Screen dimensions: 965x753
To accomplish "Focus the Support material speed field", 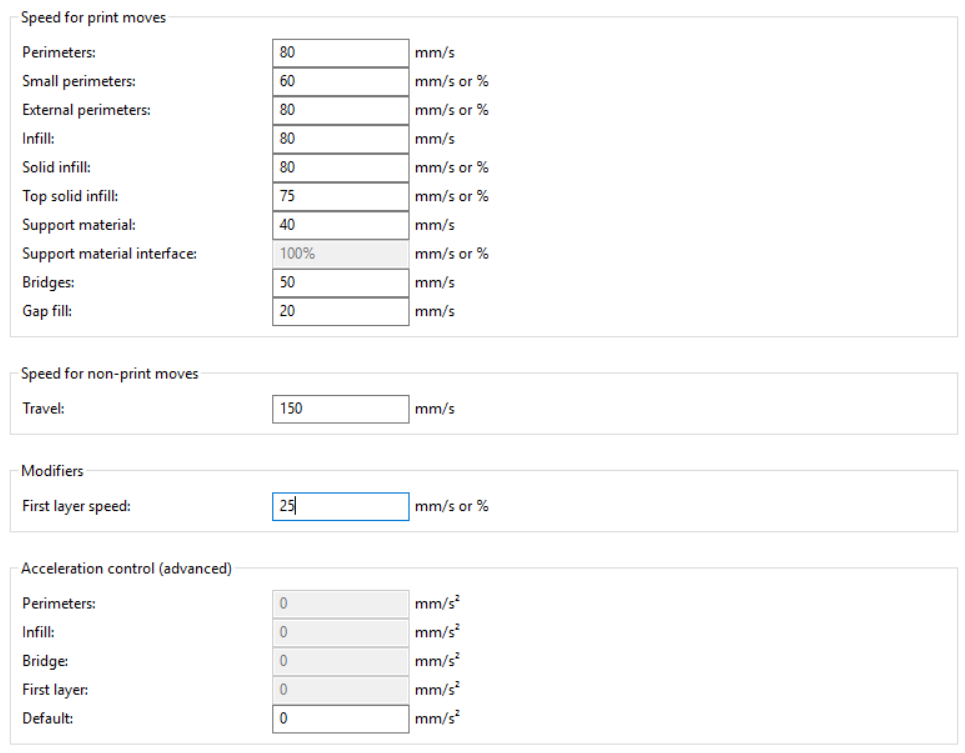I will (x=340, y=225).
